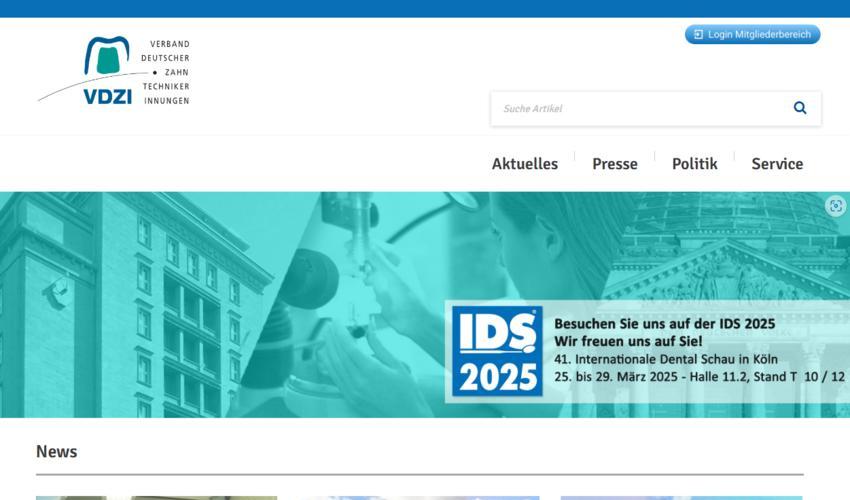Image resolution: width=850 pixels, height=500 pixels.
Task: Click the News heading
Action: click(x=56, y=451)
